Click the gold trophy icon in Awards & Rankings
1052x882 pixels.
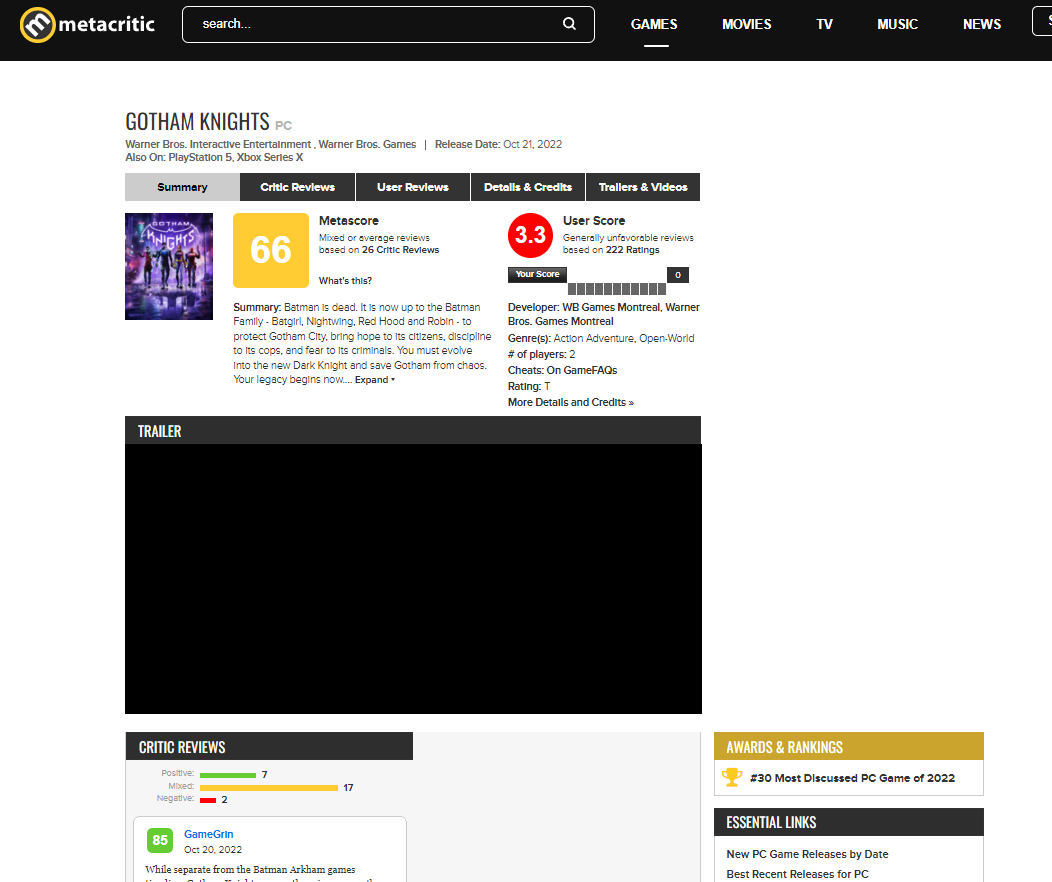click(732, 777)
